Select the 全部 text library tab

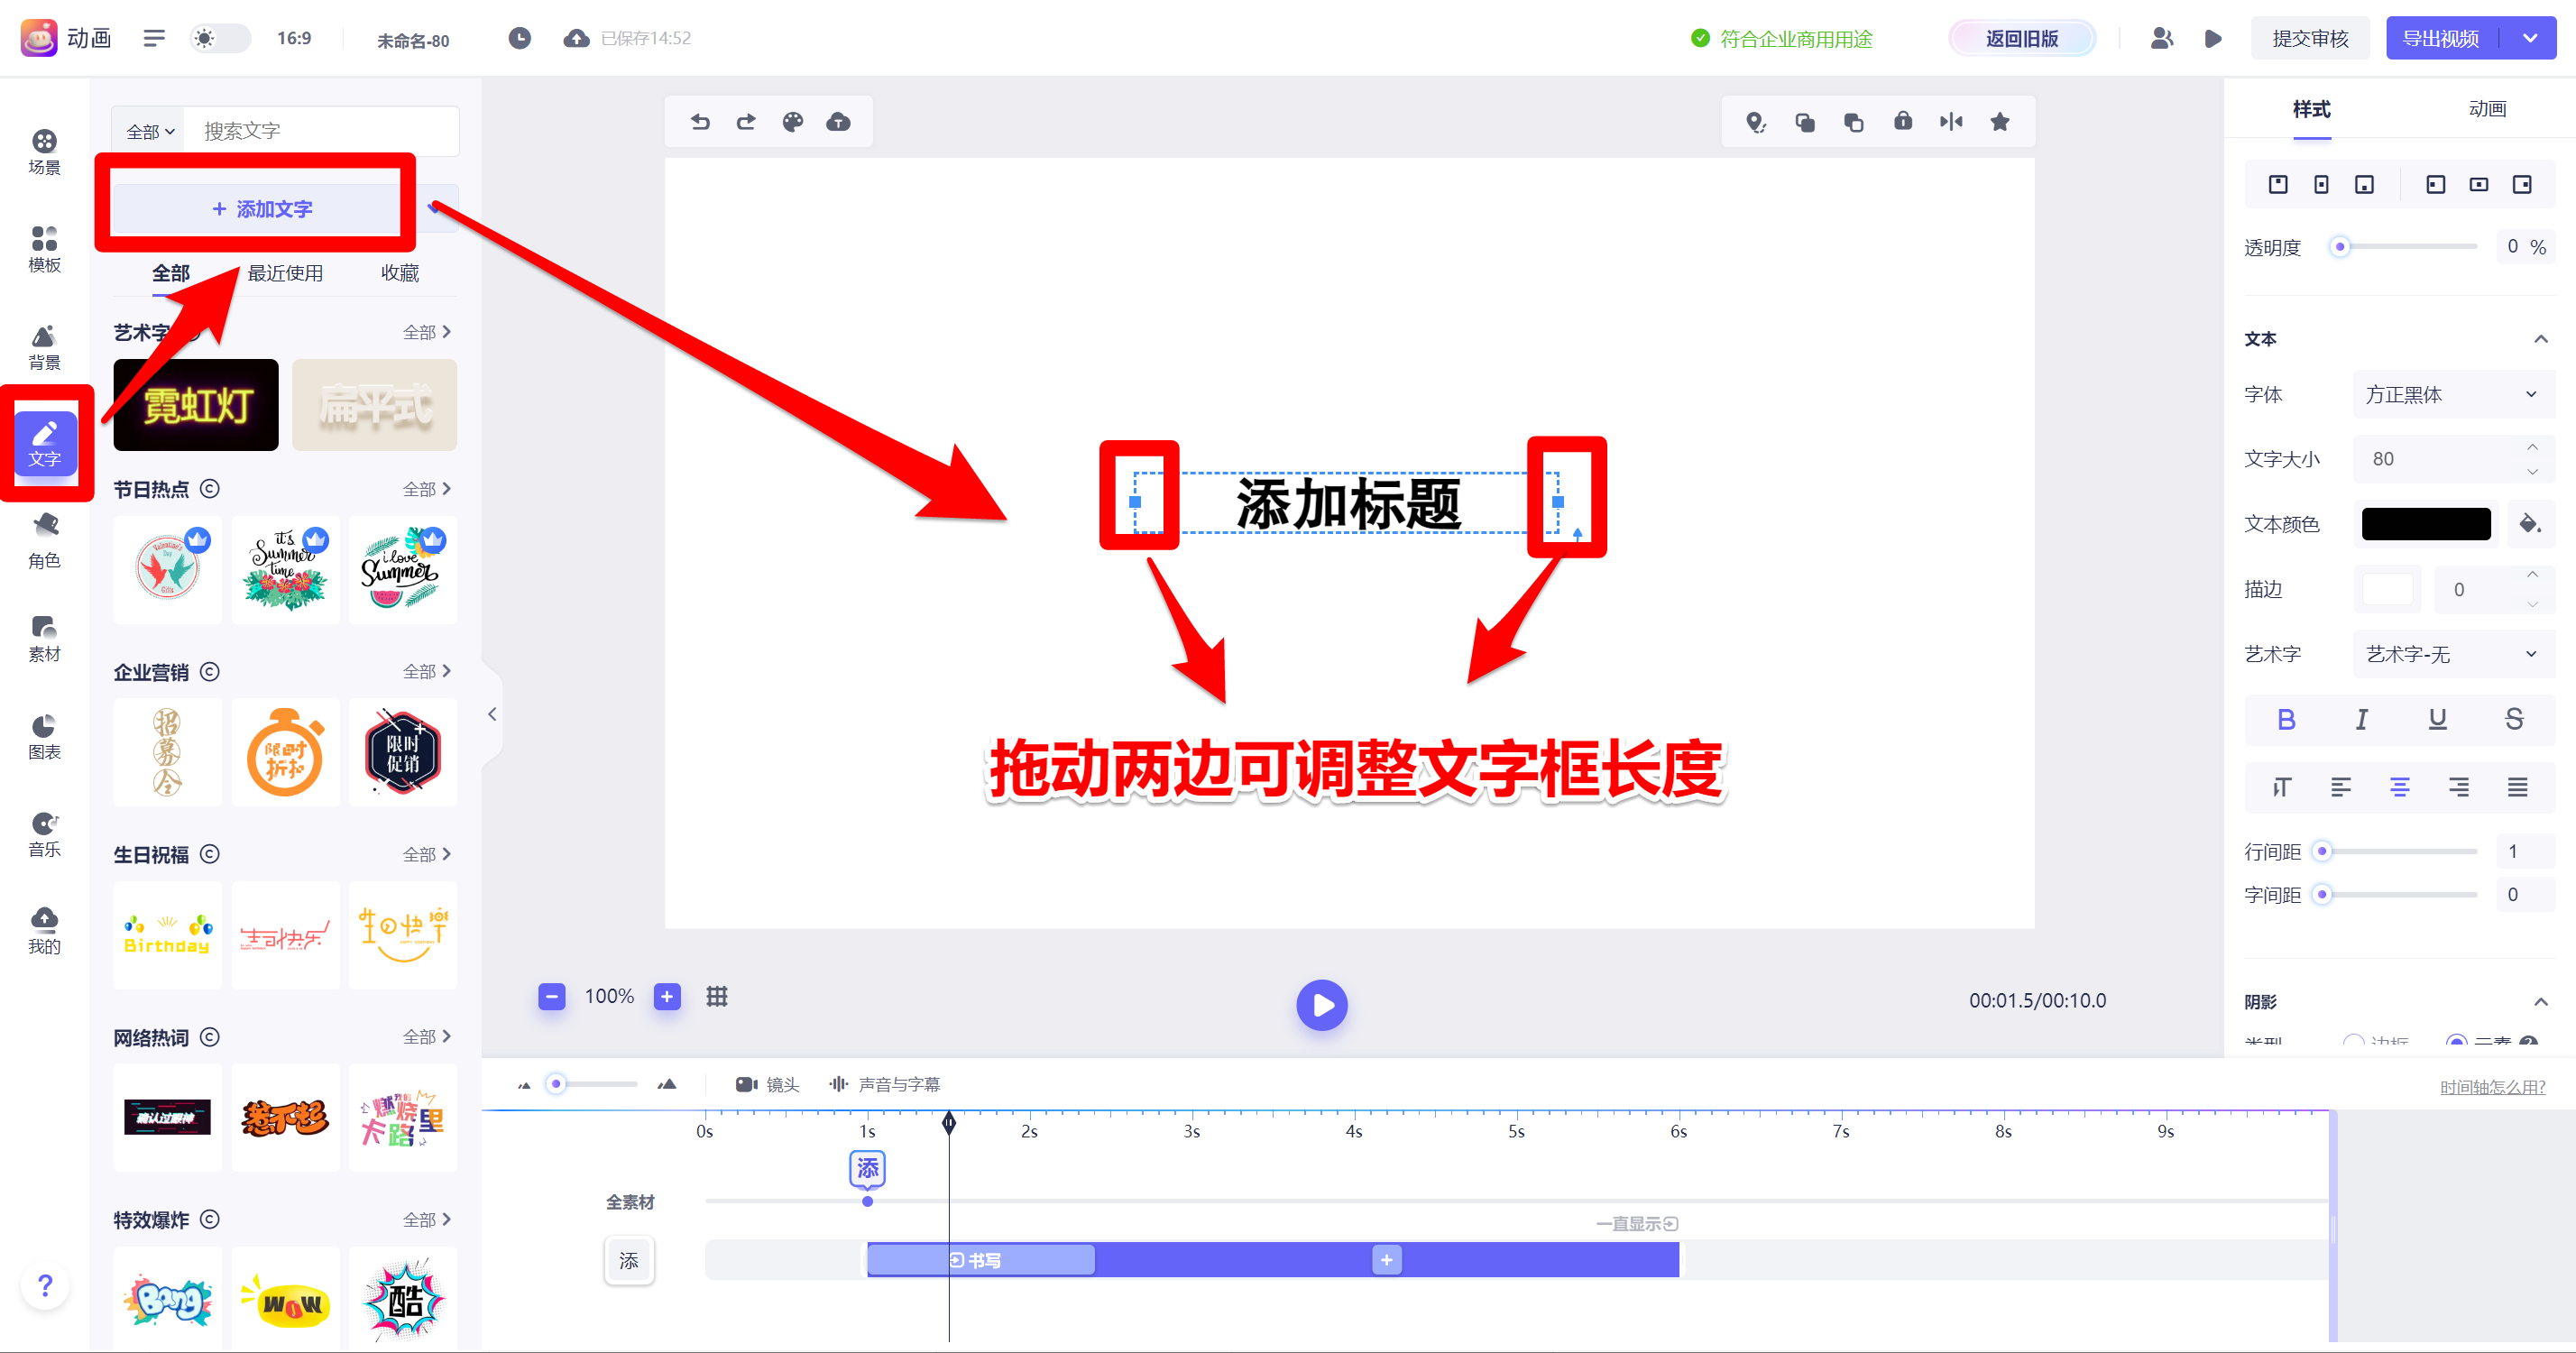(171, 273)
